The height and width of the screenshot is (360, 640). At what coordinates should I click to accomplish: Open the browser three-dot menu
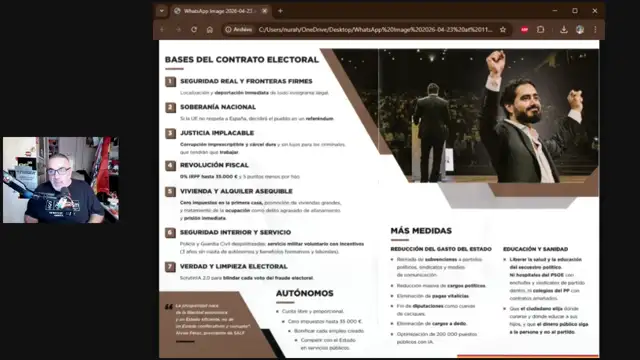pos(595,30)
